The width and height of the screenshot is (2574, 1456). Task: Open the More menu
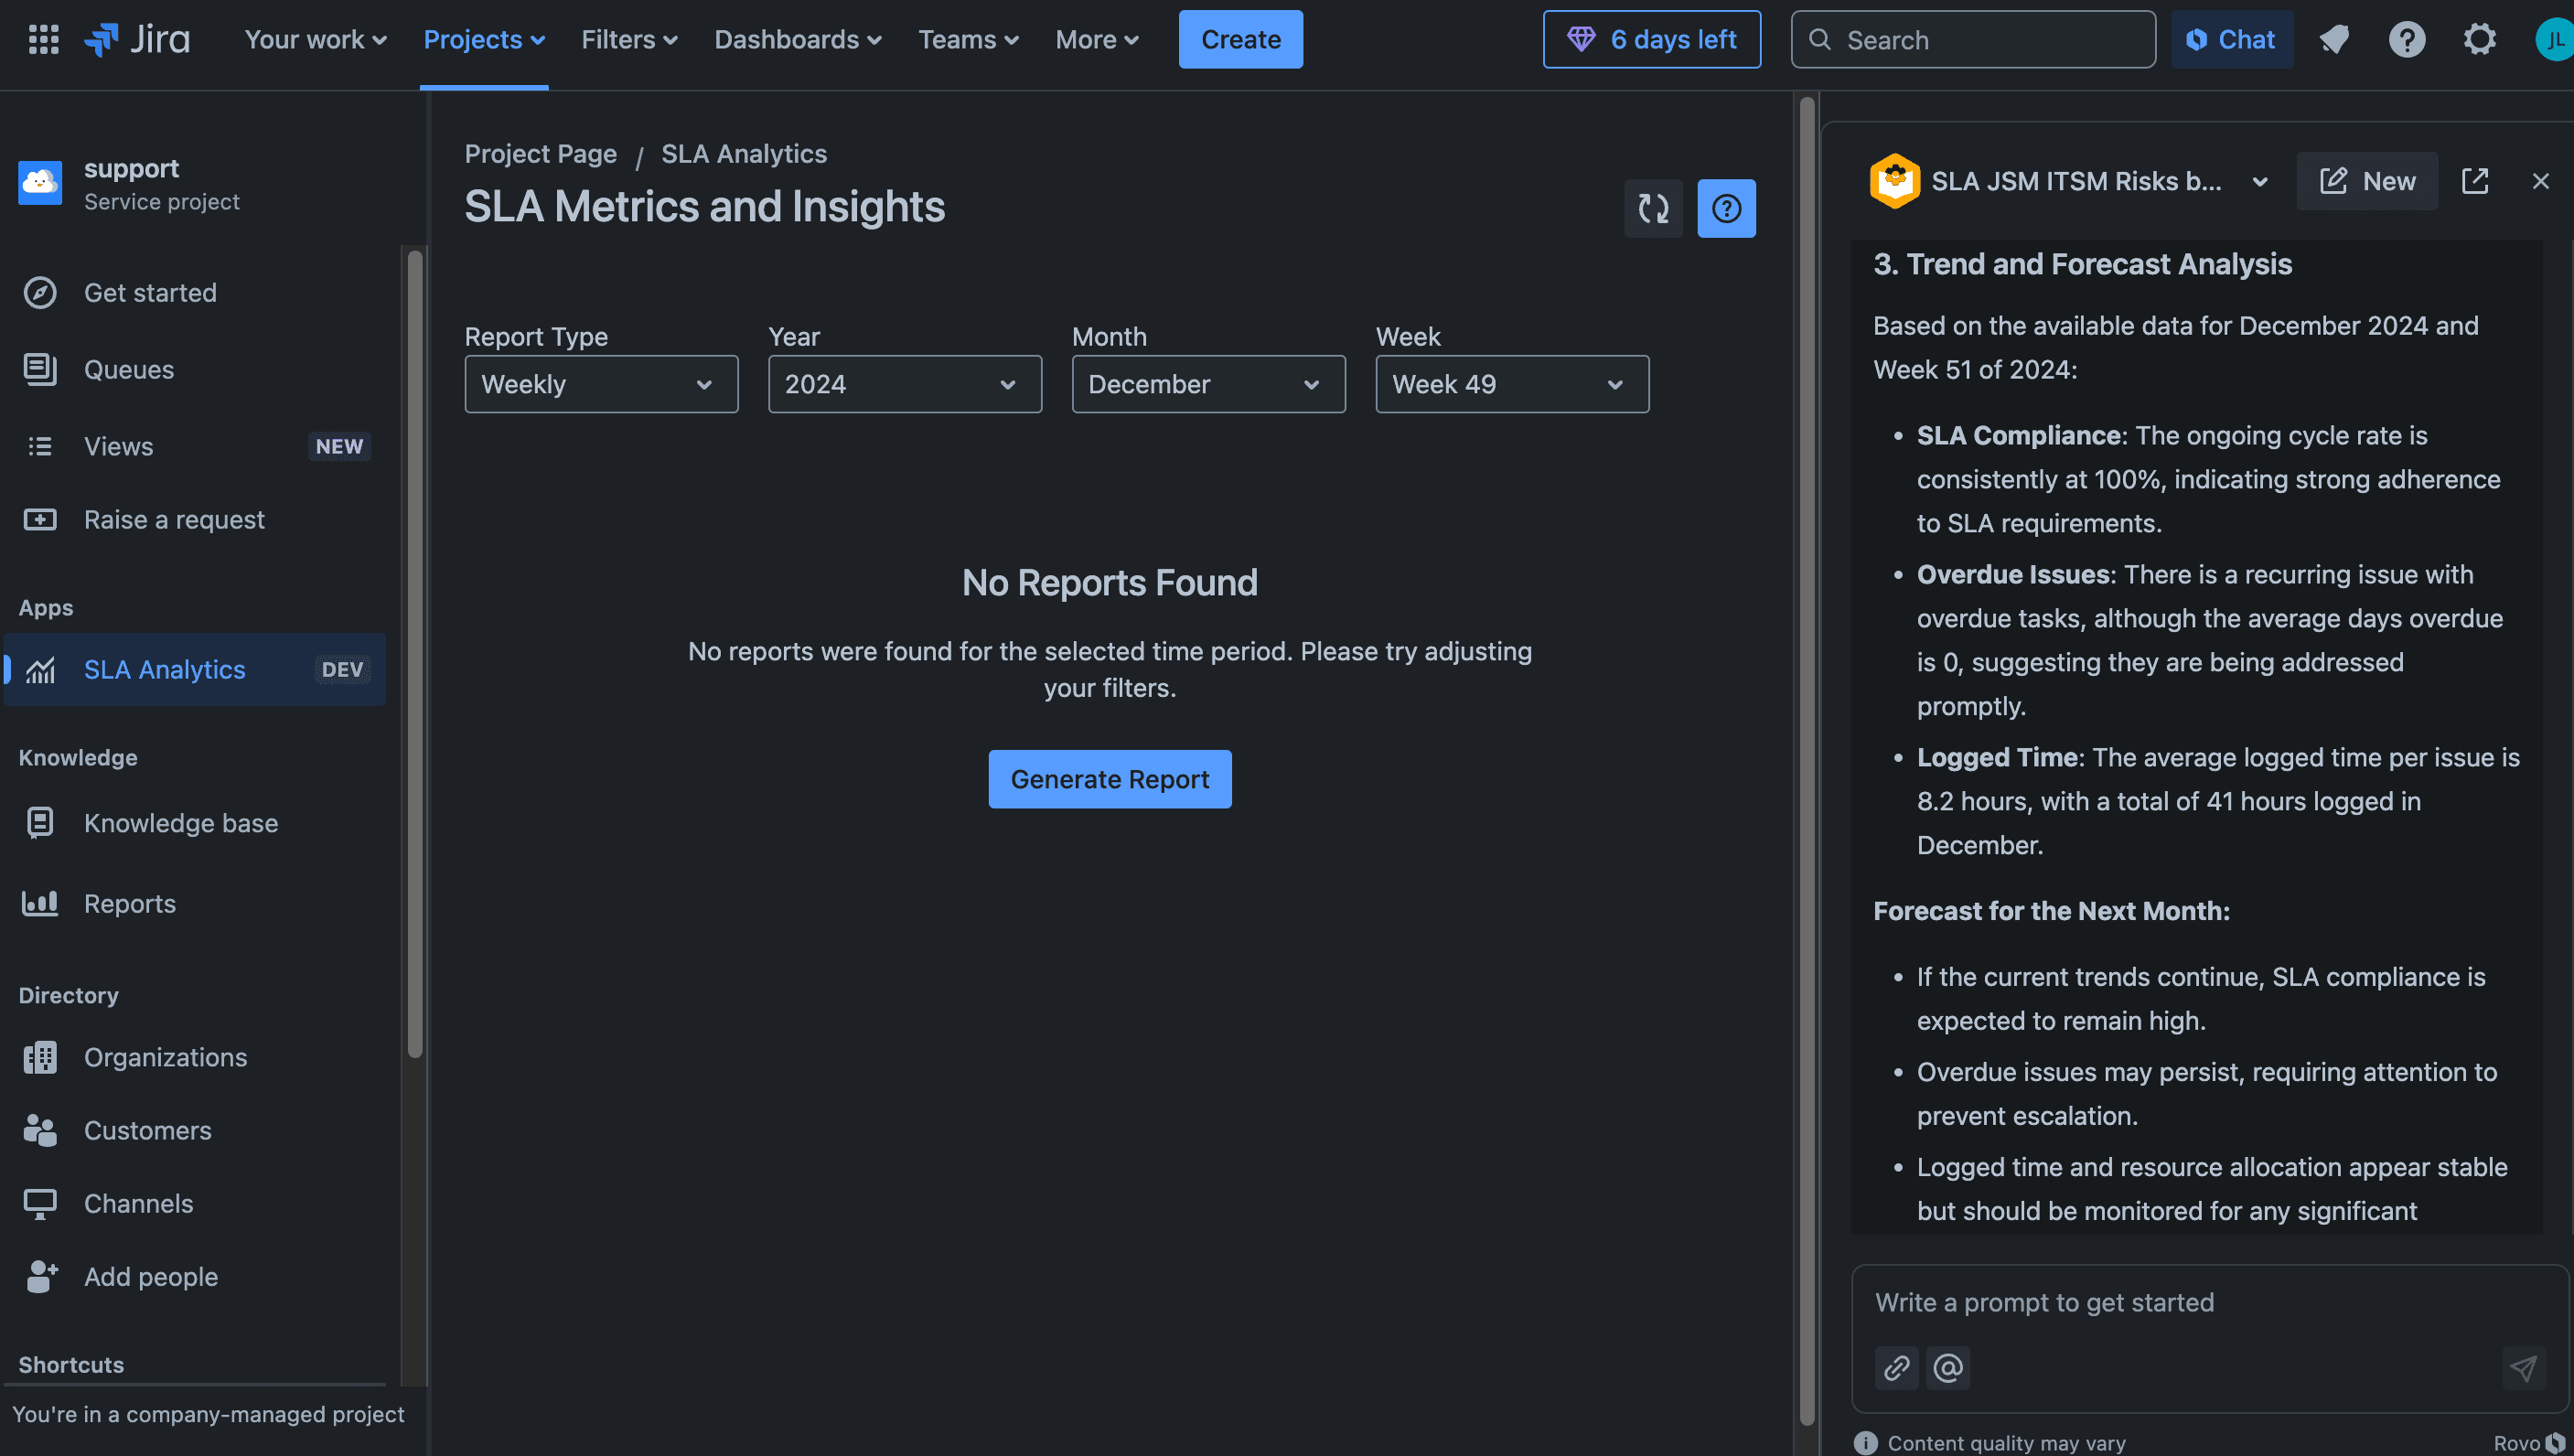tap(1096, 39)
